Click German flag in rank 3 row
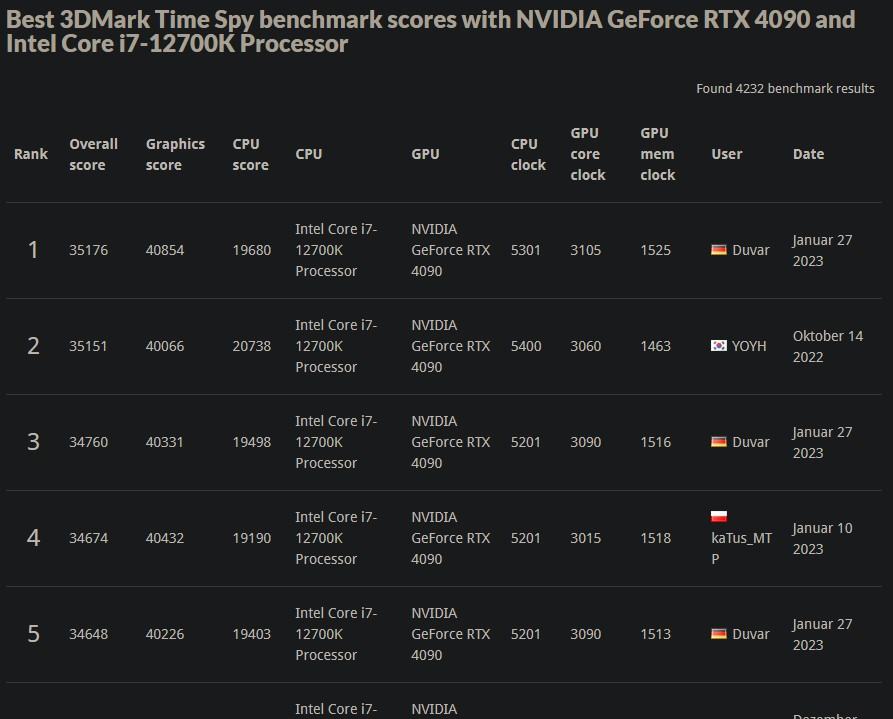 719,442
